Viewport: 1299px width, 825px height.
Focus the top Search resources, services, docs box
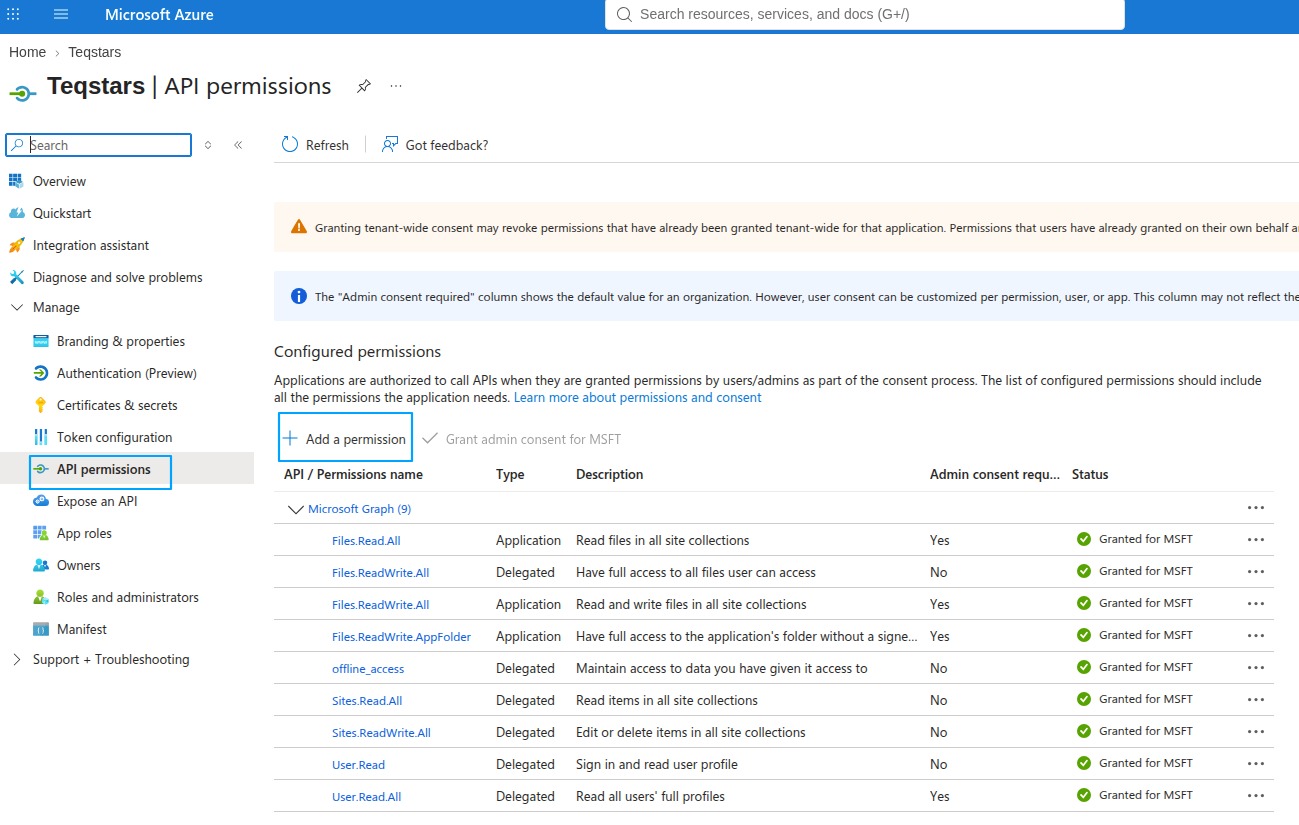tap(865, 14)
